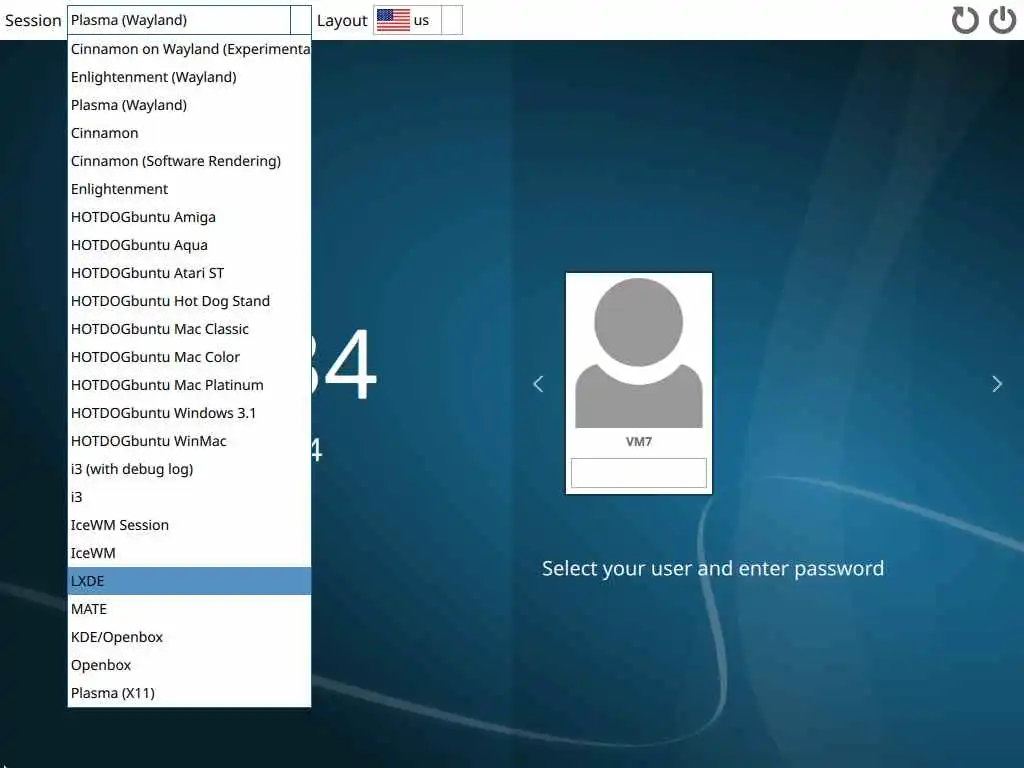Screen dimensions: 1024x768
Task: Select Plasma (Wayland) in the session list
Action: coord(189,105)
